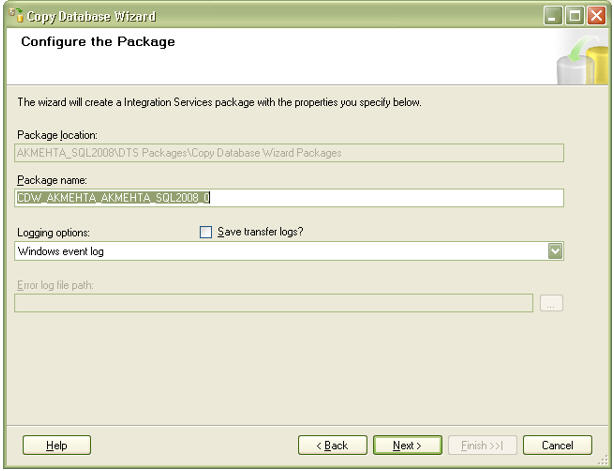Click the Package name input field
Image resolution: width=614 pixels, height=471 pixels.
coord(289,198)
